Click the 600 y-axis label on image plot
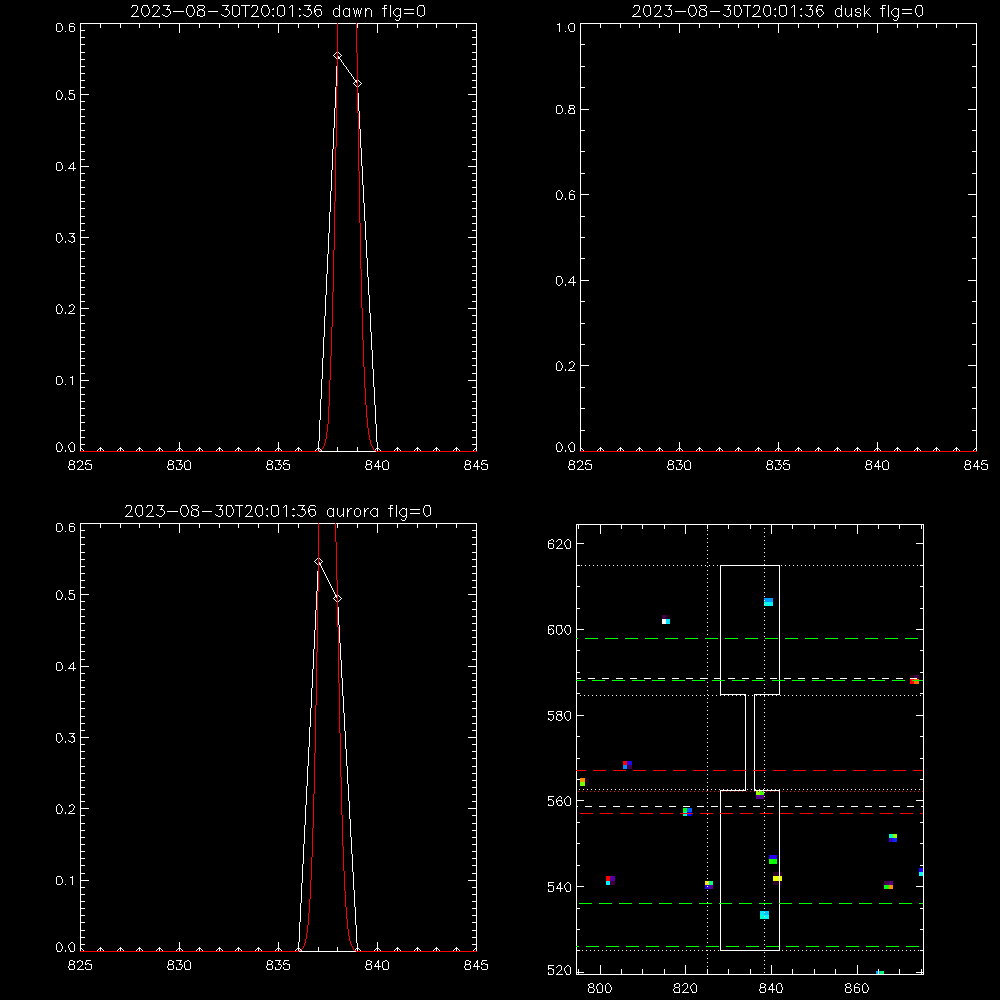The height and width of the screenshot is (1000, 1000). click(559, 629)
